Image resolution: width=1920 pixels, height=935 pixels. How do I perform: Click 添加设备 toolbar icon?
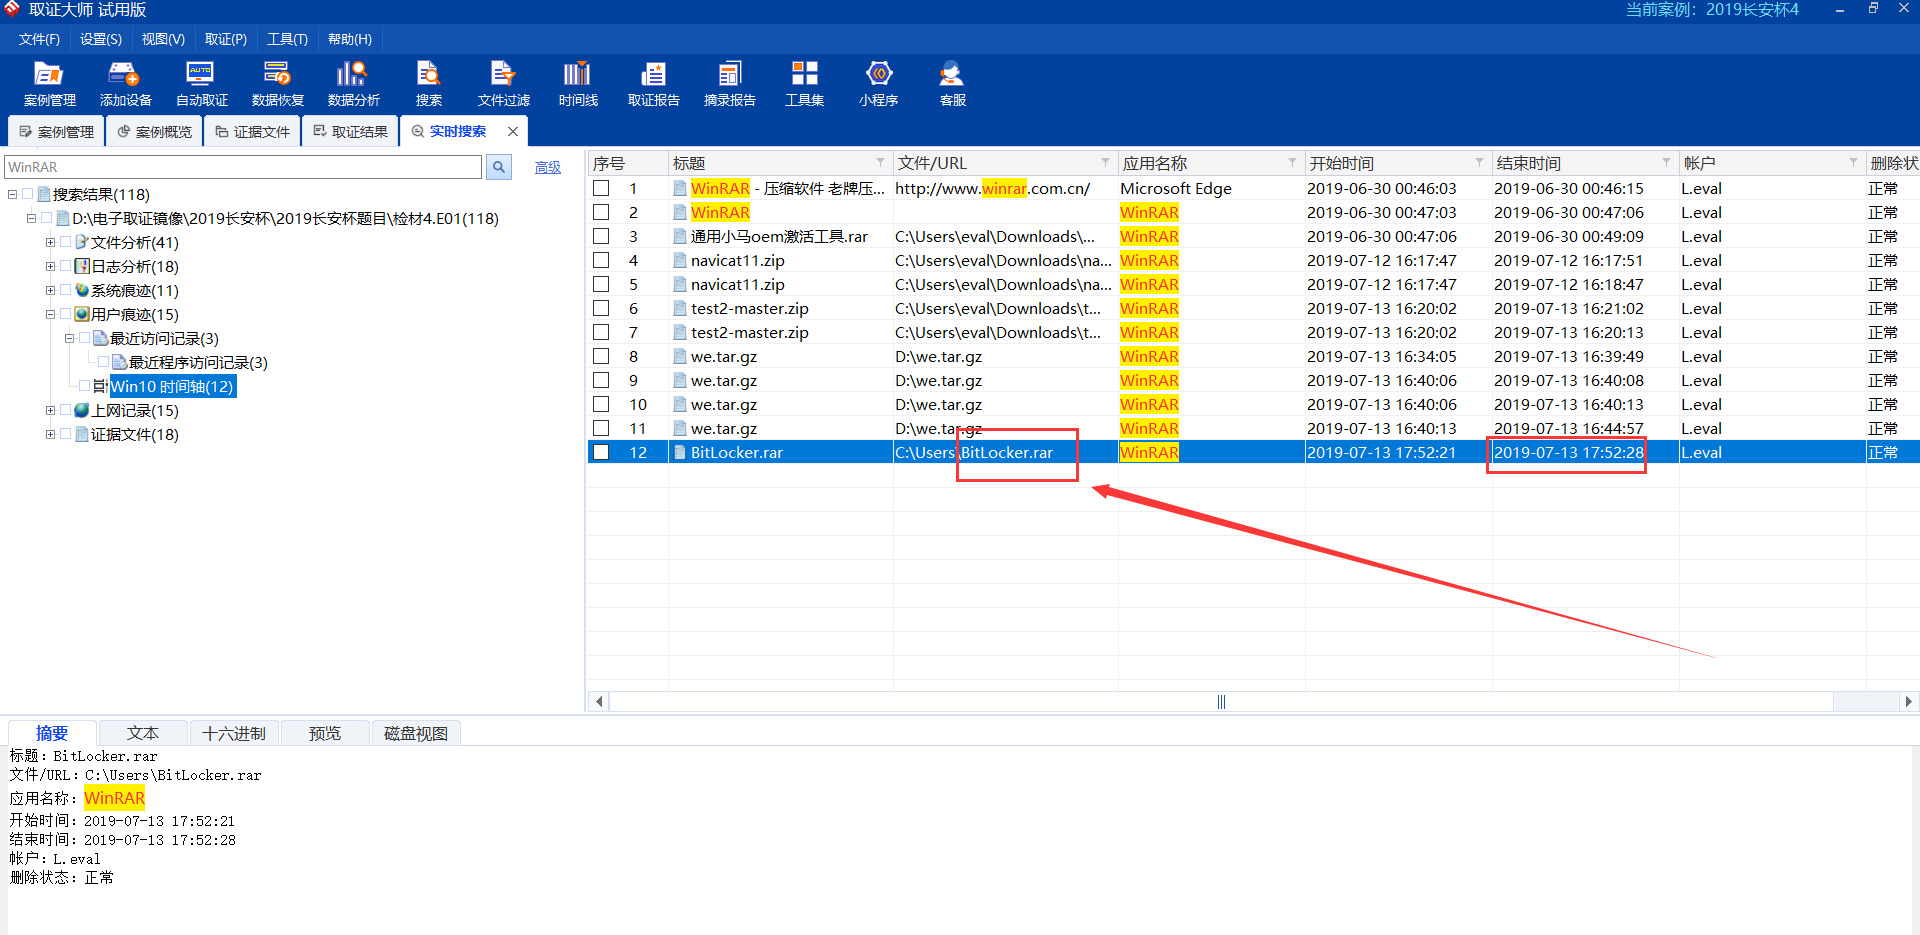pos(125,84)
